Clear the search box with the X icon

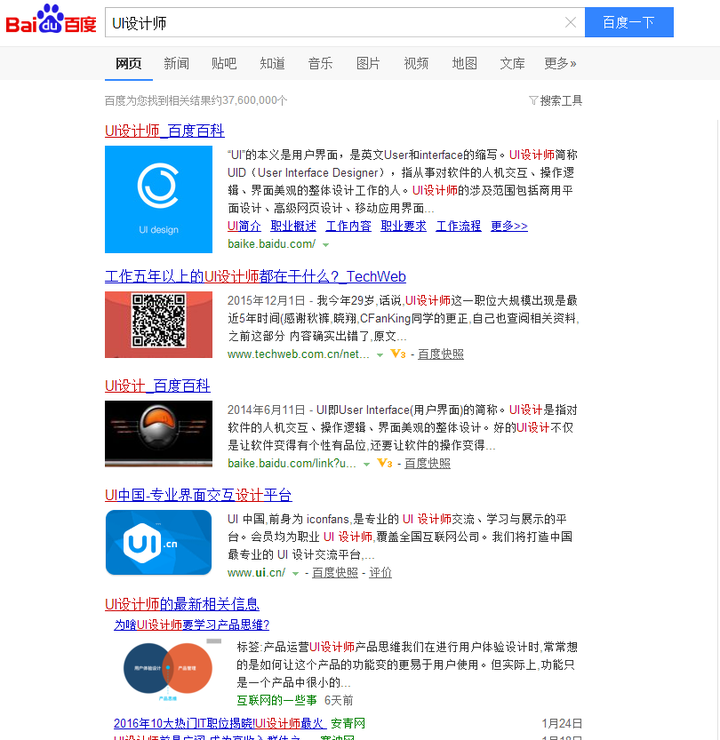click(570, 22)
